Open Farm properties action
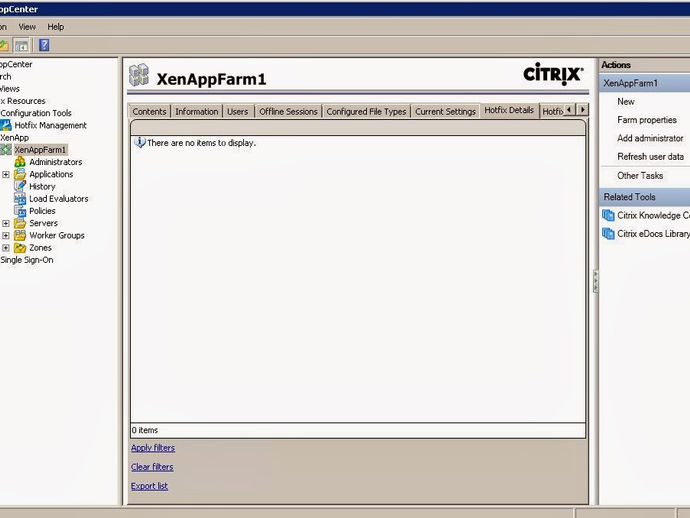The image size is (690, 518). pos(647,120)
